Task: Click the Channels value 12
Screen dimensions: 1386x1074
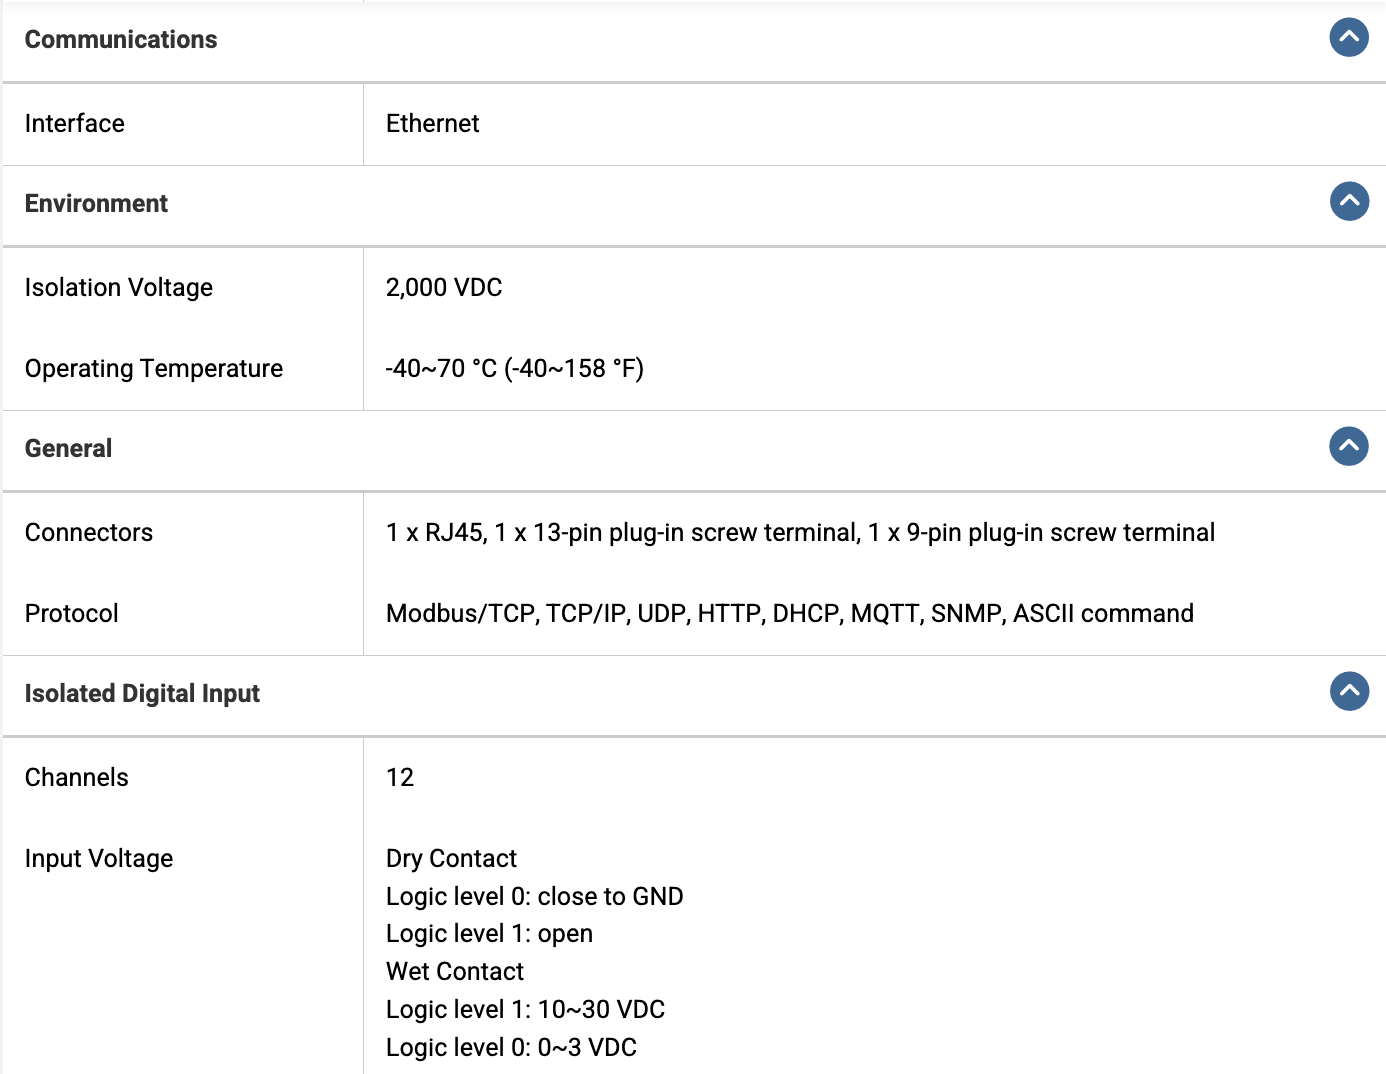Action: click(400, 777)
